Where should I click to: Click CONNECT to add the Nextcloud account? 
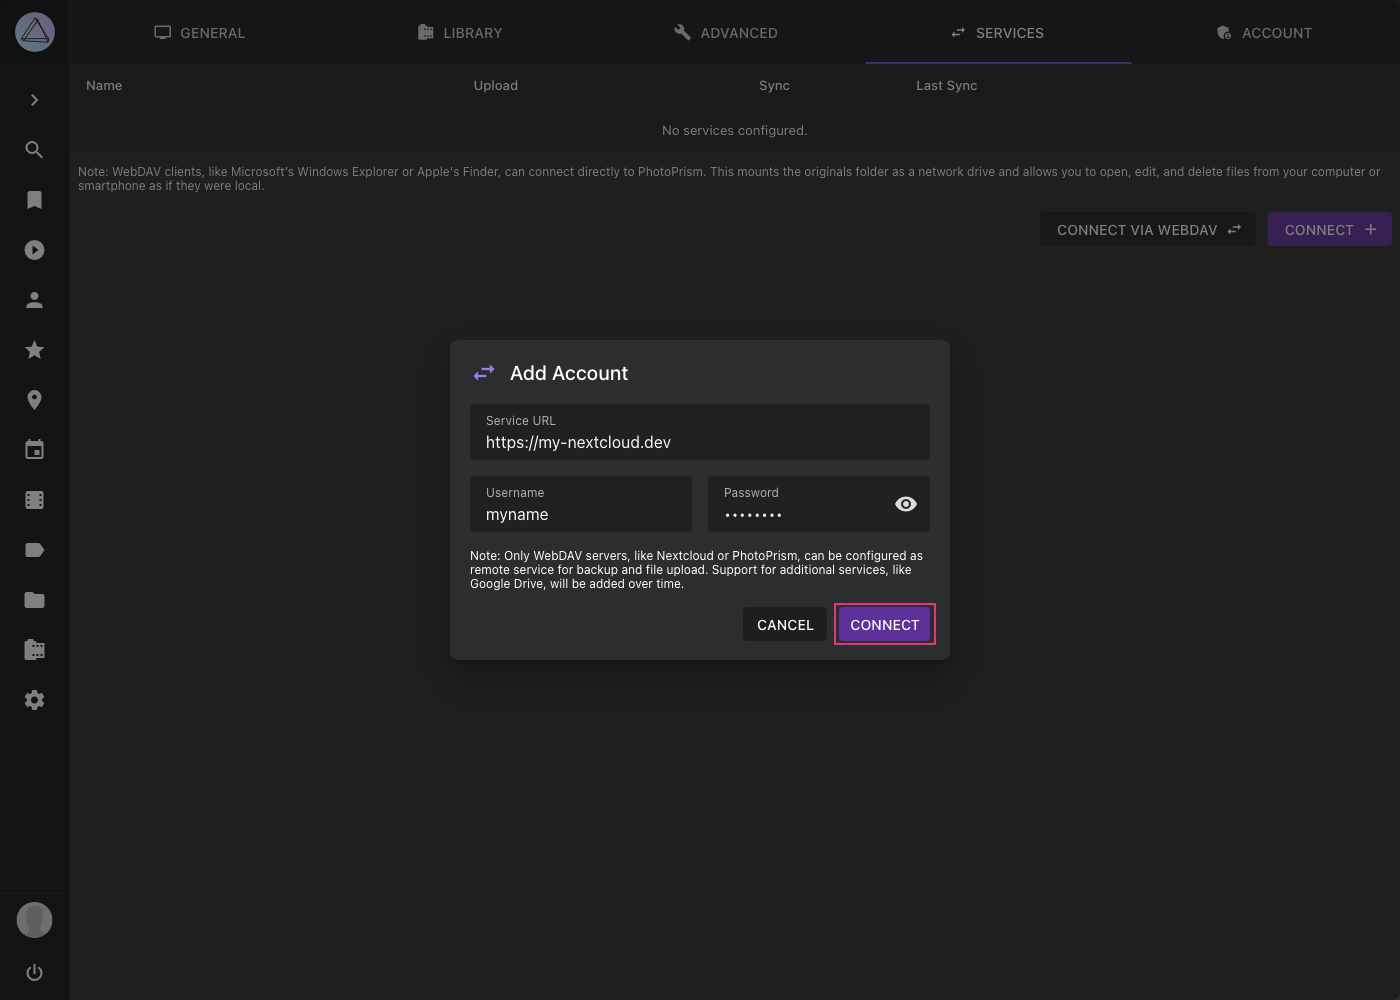[x=884, y=624]
